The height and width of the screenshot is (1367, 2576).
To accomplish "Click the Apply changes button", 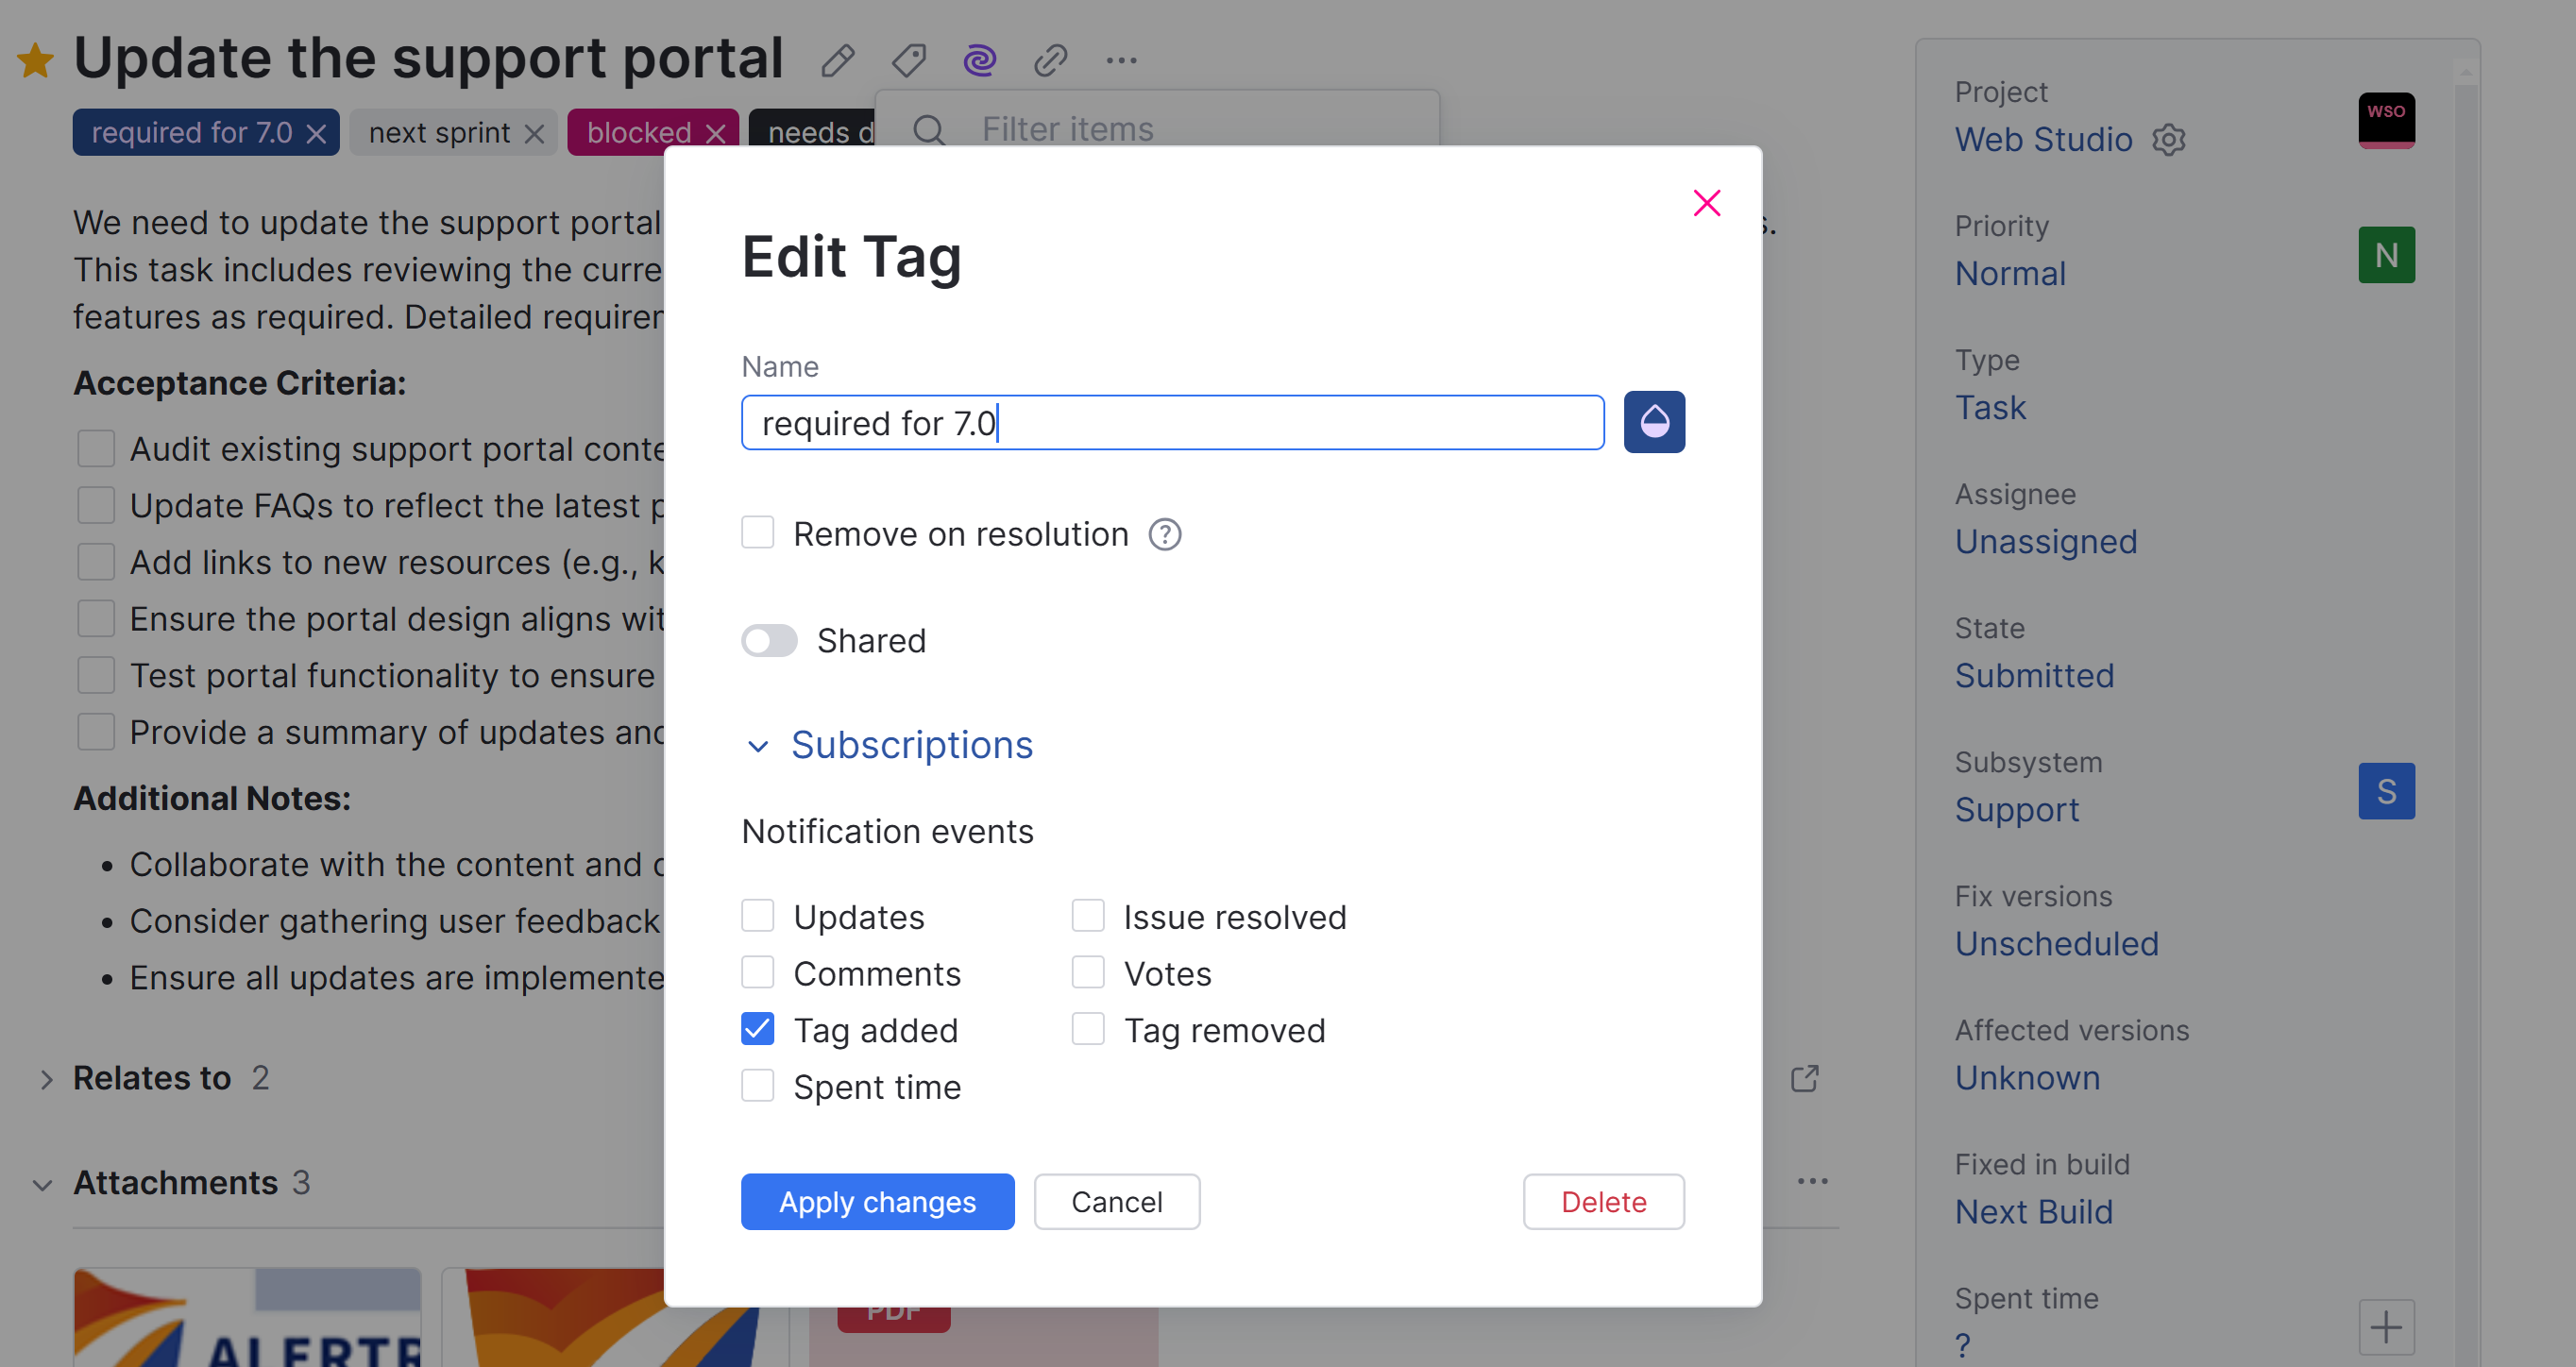I will coord(877,1201).
